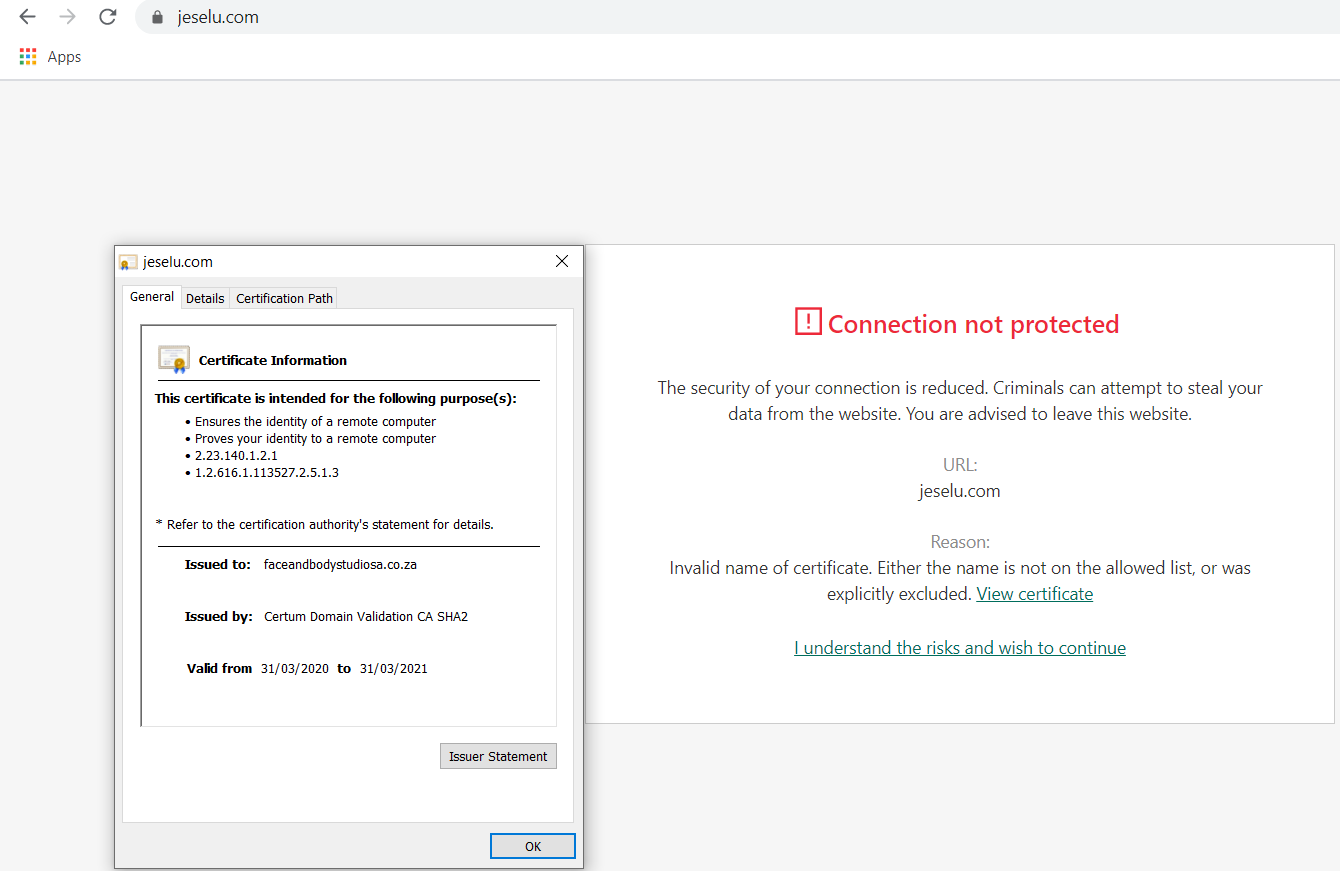Click 'I understand the risks and wish to continue'
This screenshot has width=1340, height=871.
click(959, 648)
